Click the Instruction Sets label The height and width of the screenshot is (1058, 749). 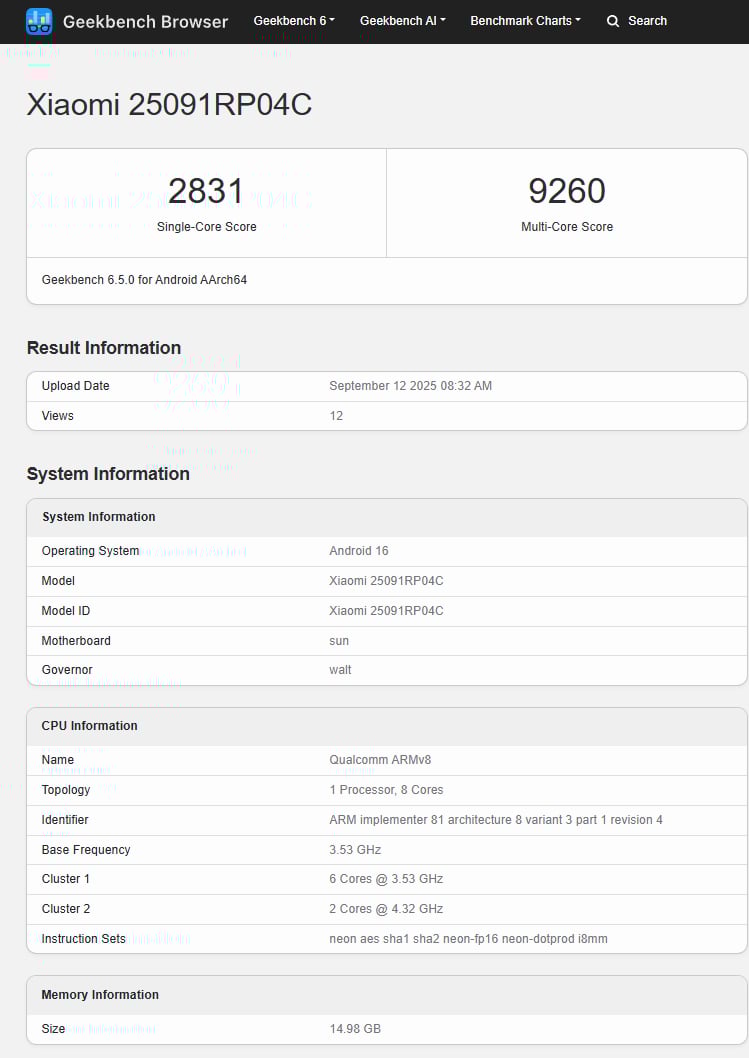coord(84,939)
